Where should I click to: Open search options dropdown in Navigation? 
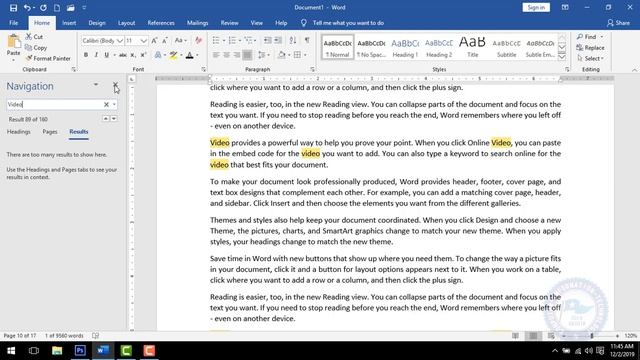pos(114,104)
